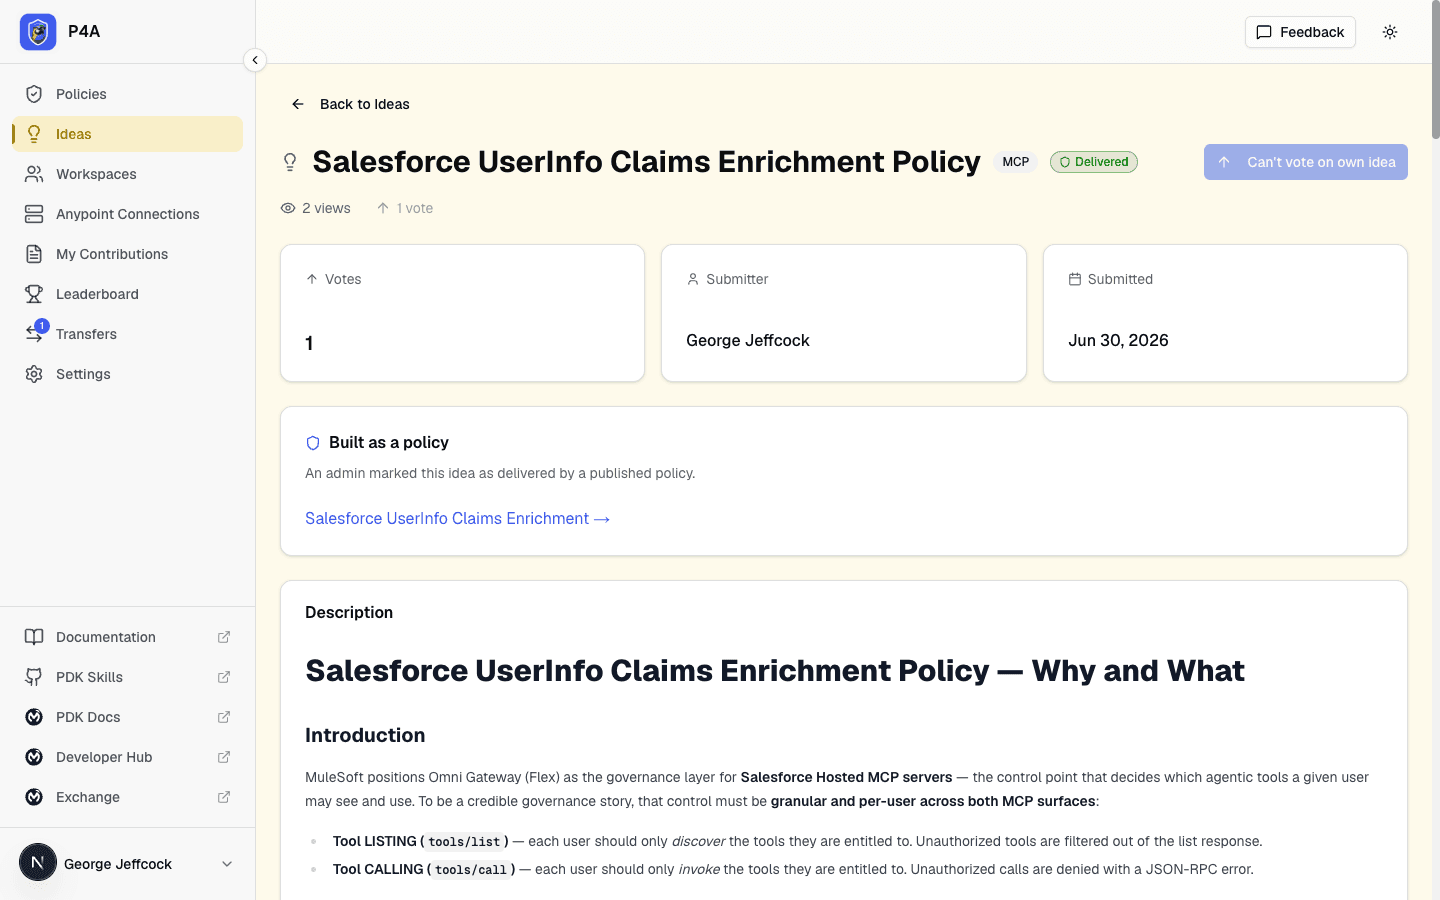Screen dimensions: 1440x900
Task: Open the Policies shield icon
Action: [x=34, y=94]
